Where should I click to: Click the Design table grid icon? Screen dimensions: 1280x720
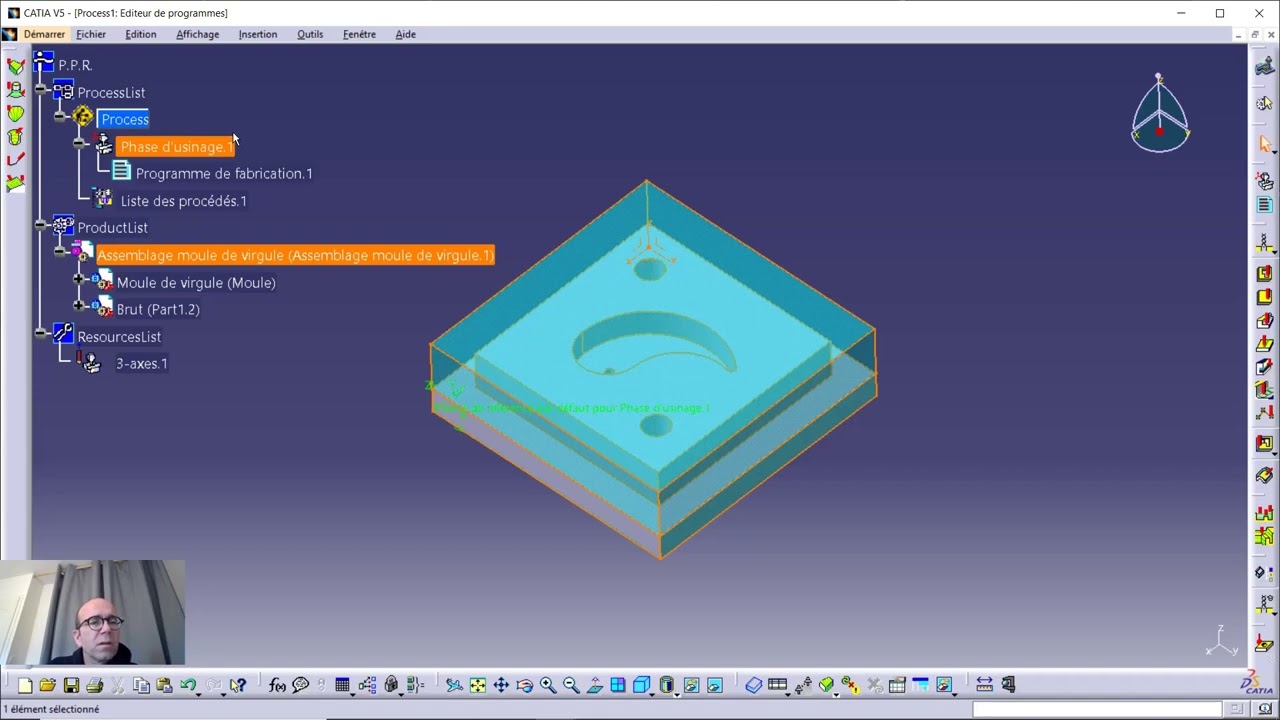point(343,685)
